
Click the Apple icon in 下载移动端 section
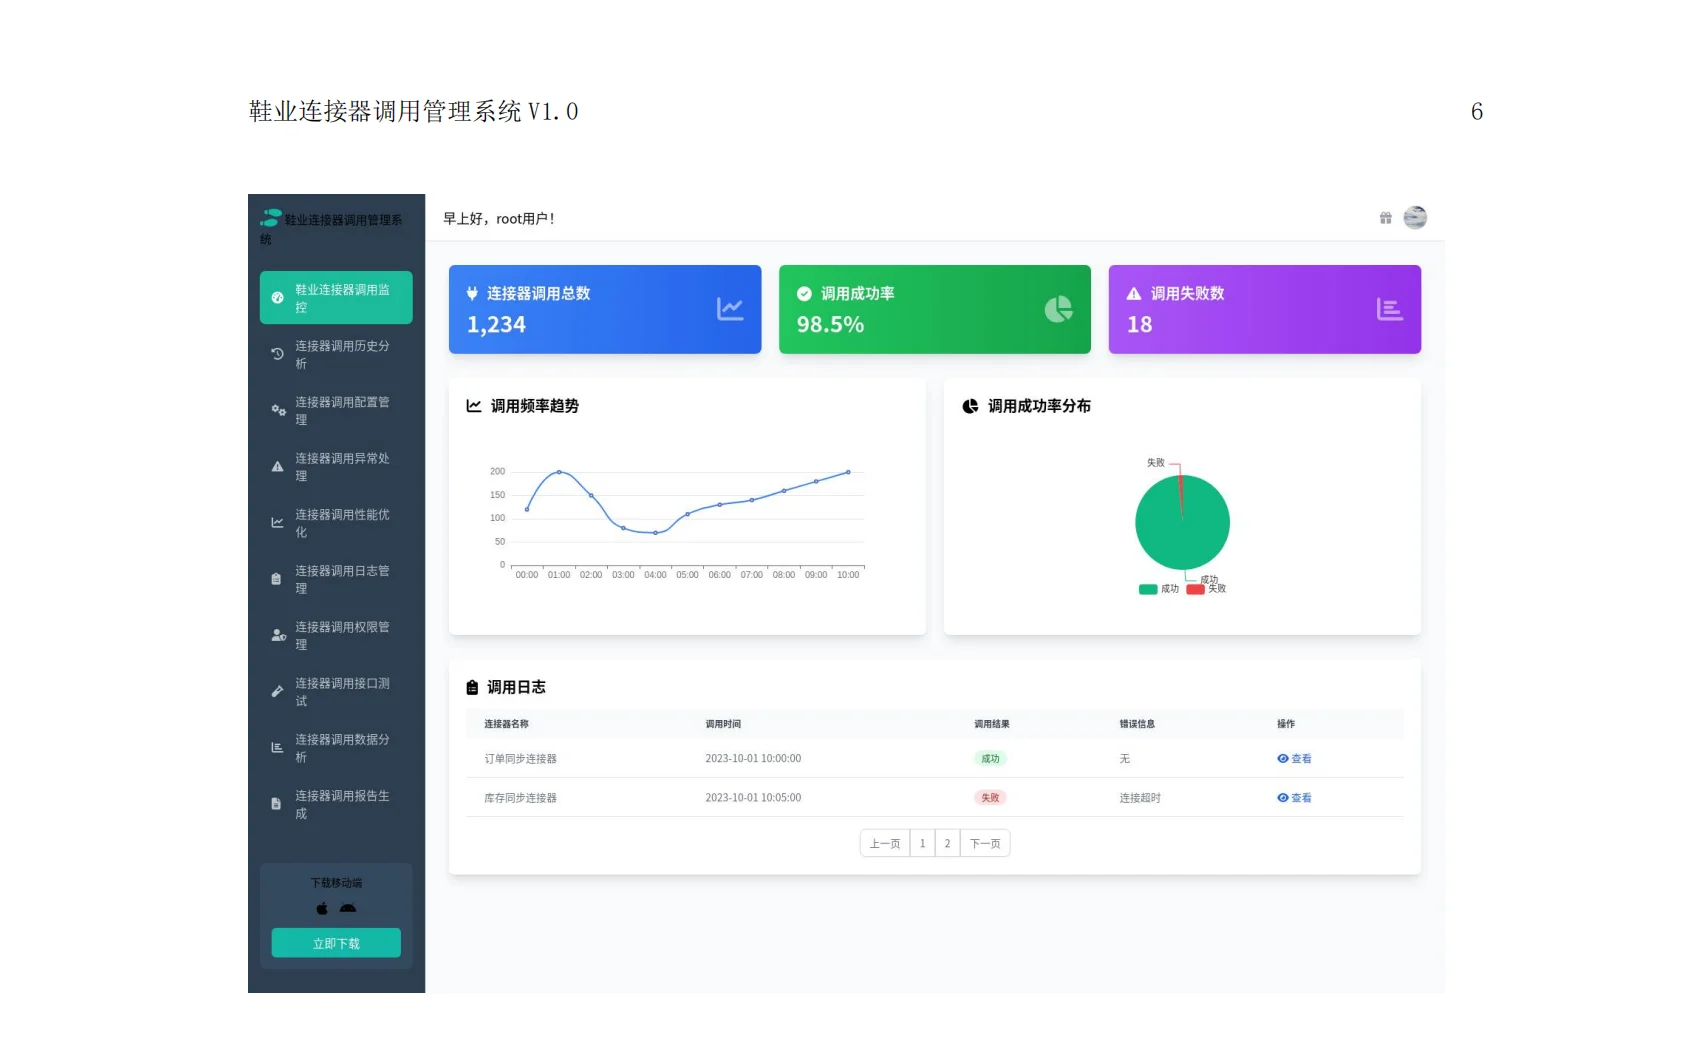(x=321, y=908)
